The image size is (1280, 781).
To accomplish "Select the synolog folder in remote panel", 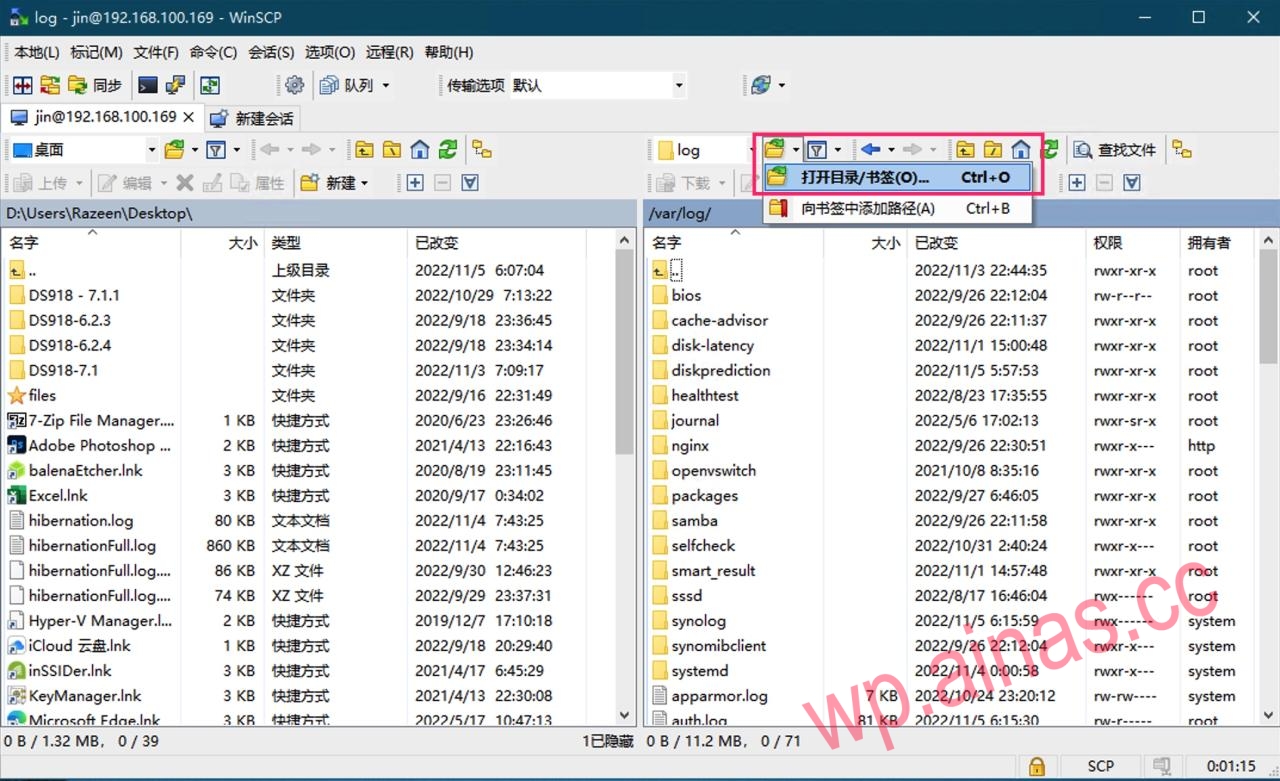I will coord(698,621).
